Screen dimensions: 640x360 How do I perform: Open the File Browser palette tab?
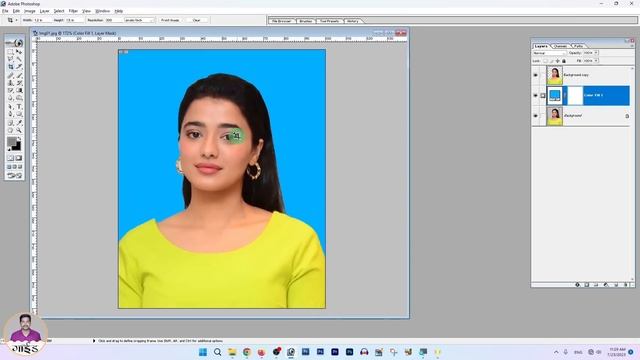pyautogui.click(x=282, y=21)
